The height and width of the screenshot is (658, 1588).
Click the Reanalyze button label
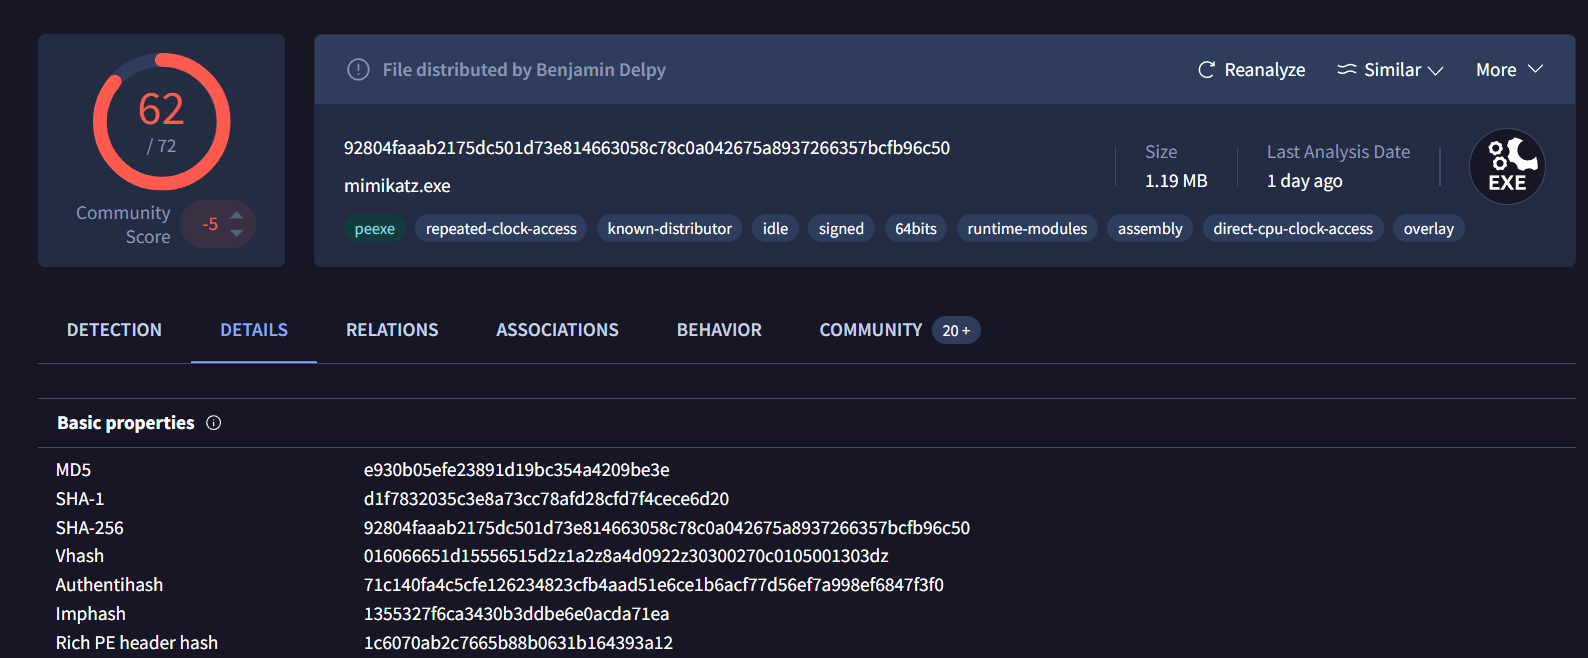[x=1264, y=70]
